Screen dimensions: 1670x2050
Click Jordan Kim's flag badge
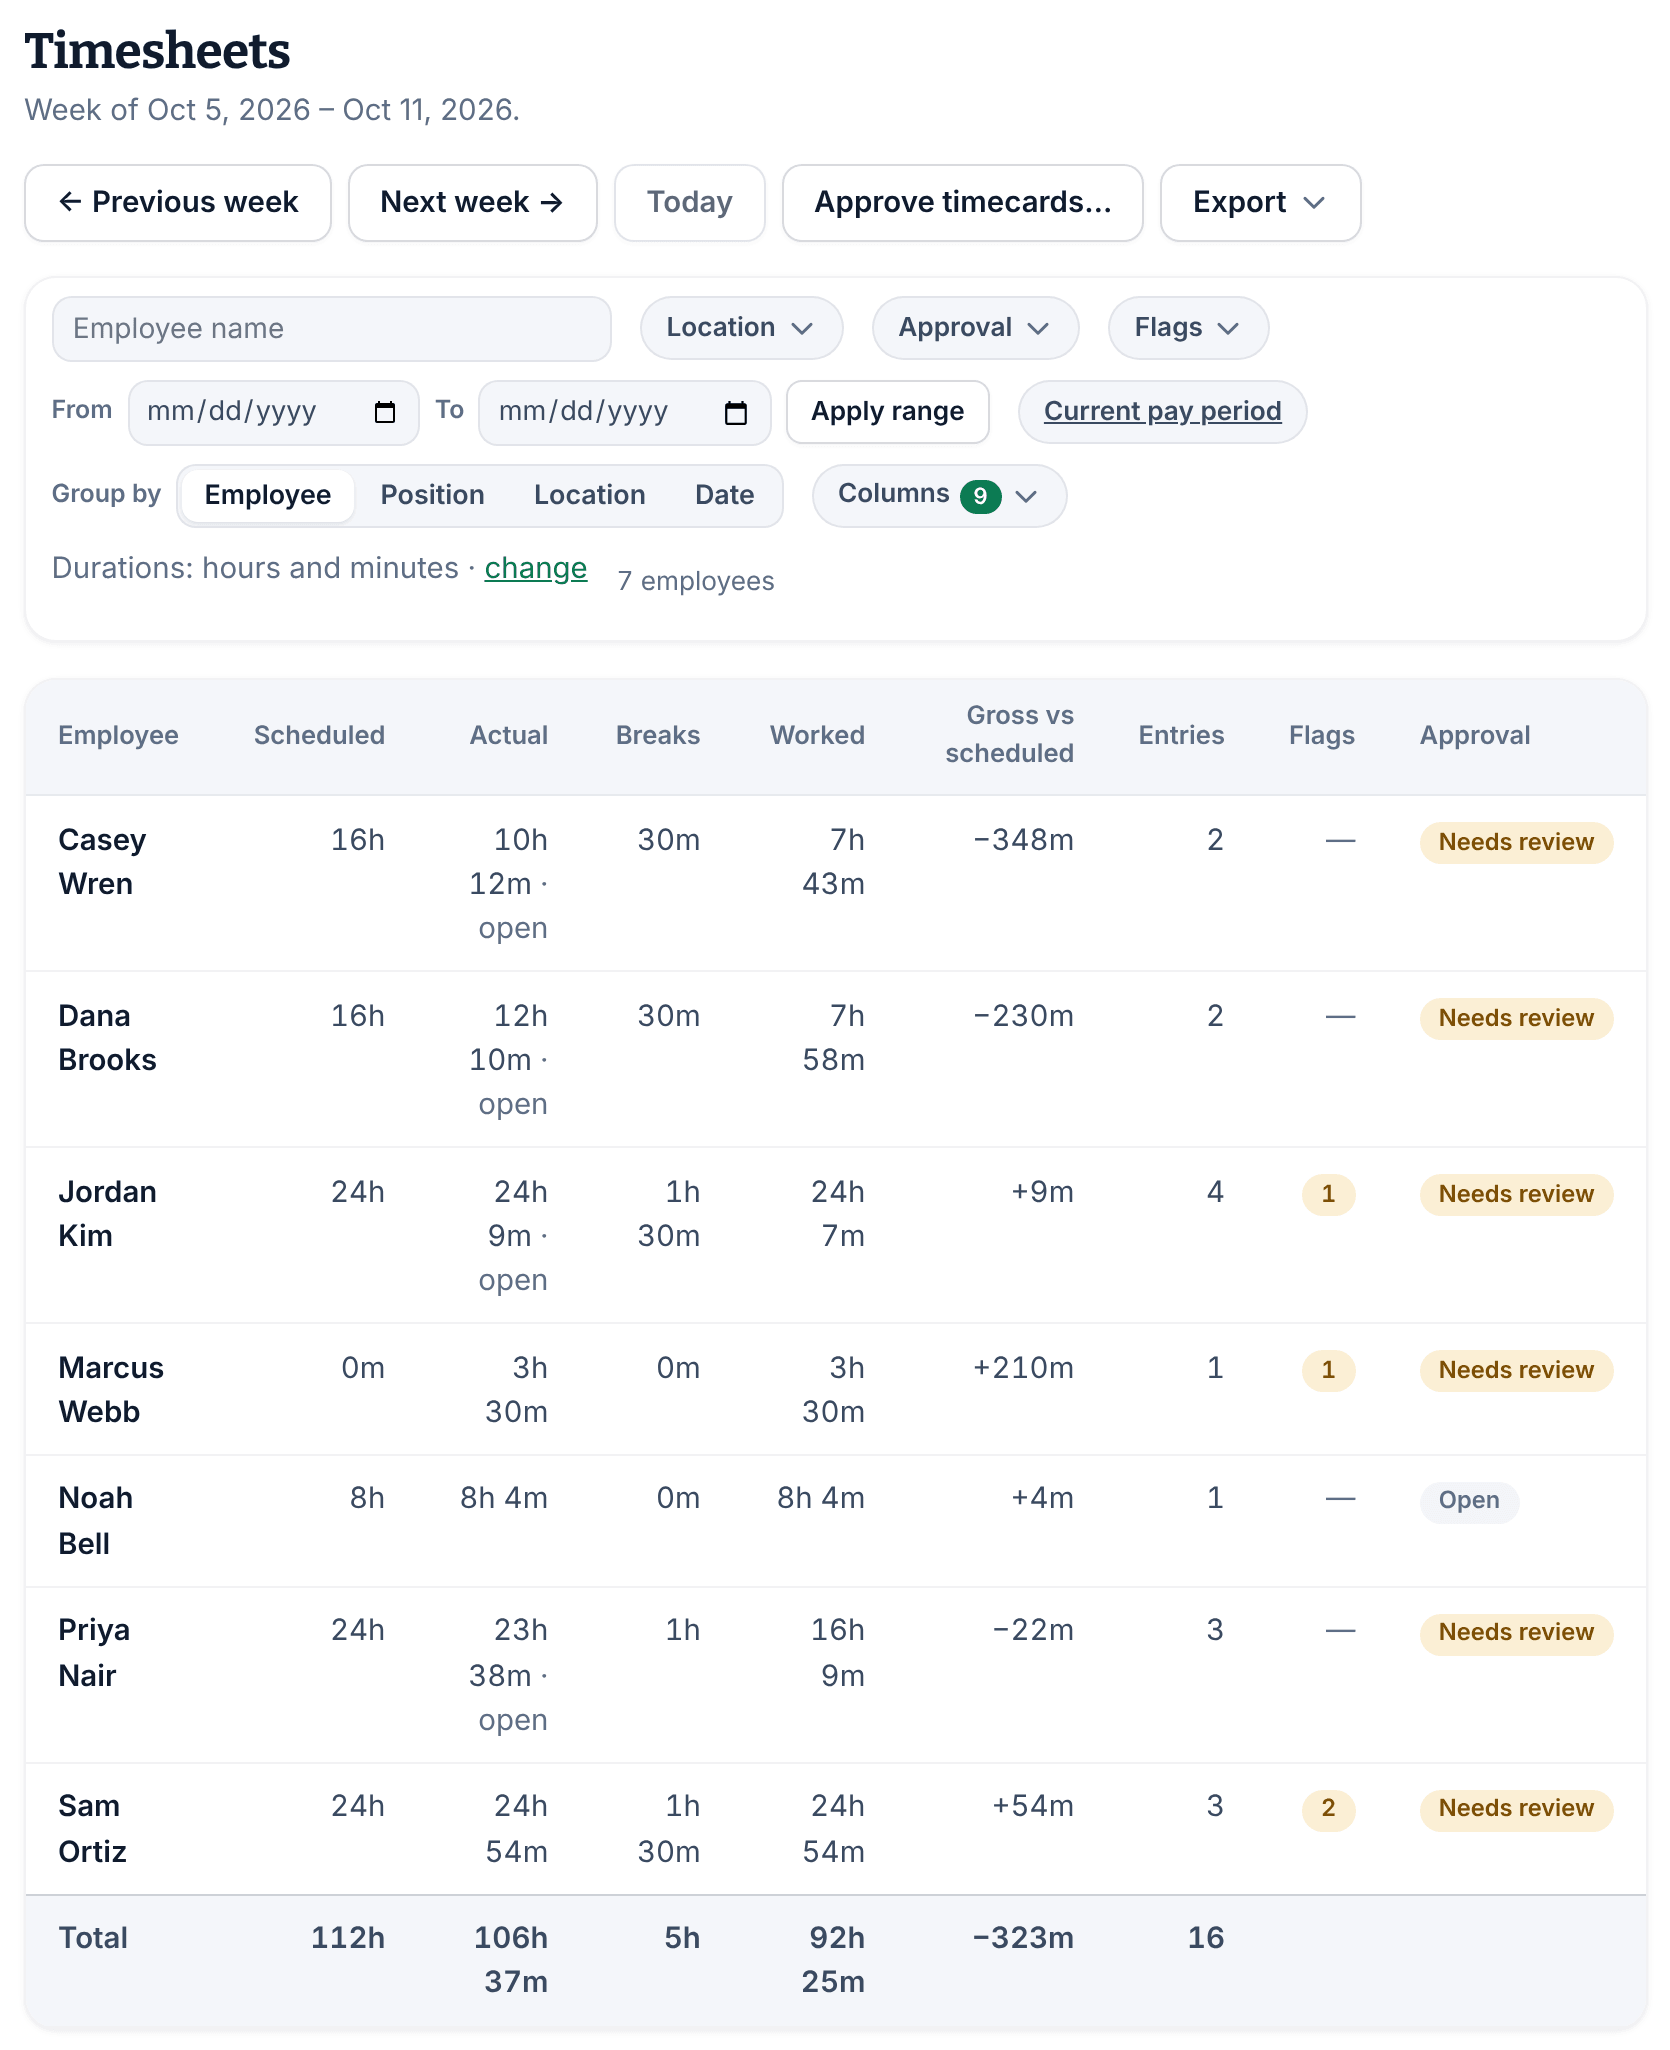[x=1328, y=1195]
